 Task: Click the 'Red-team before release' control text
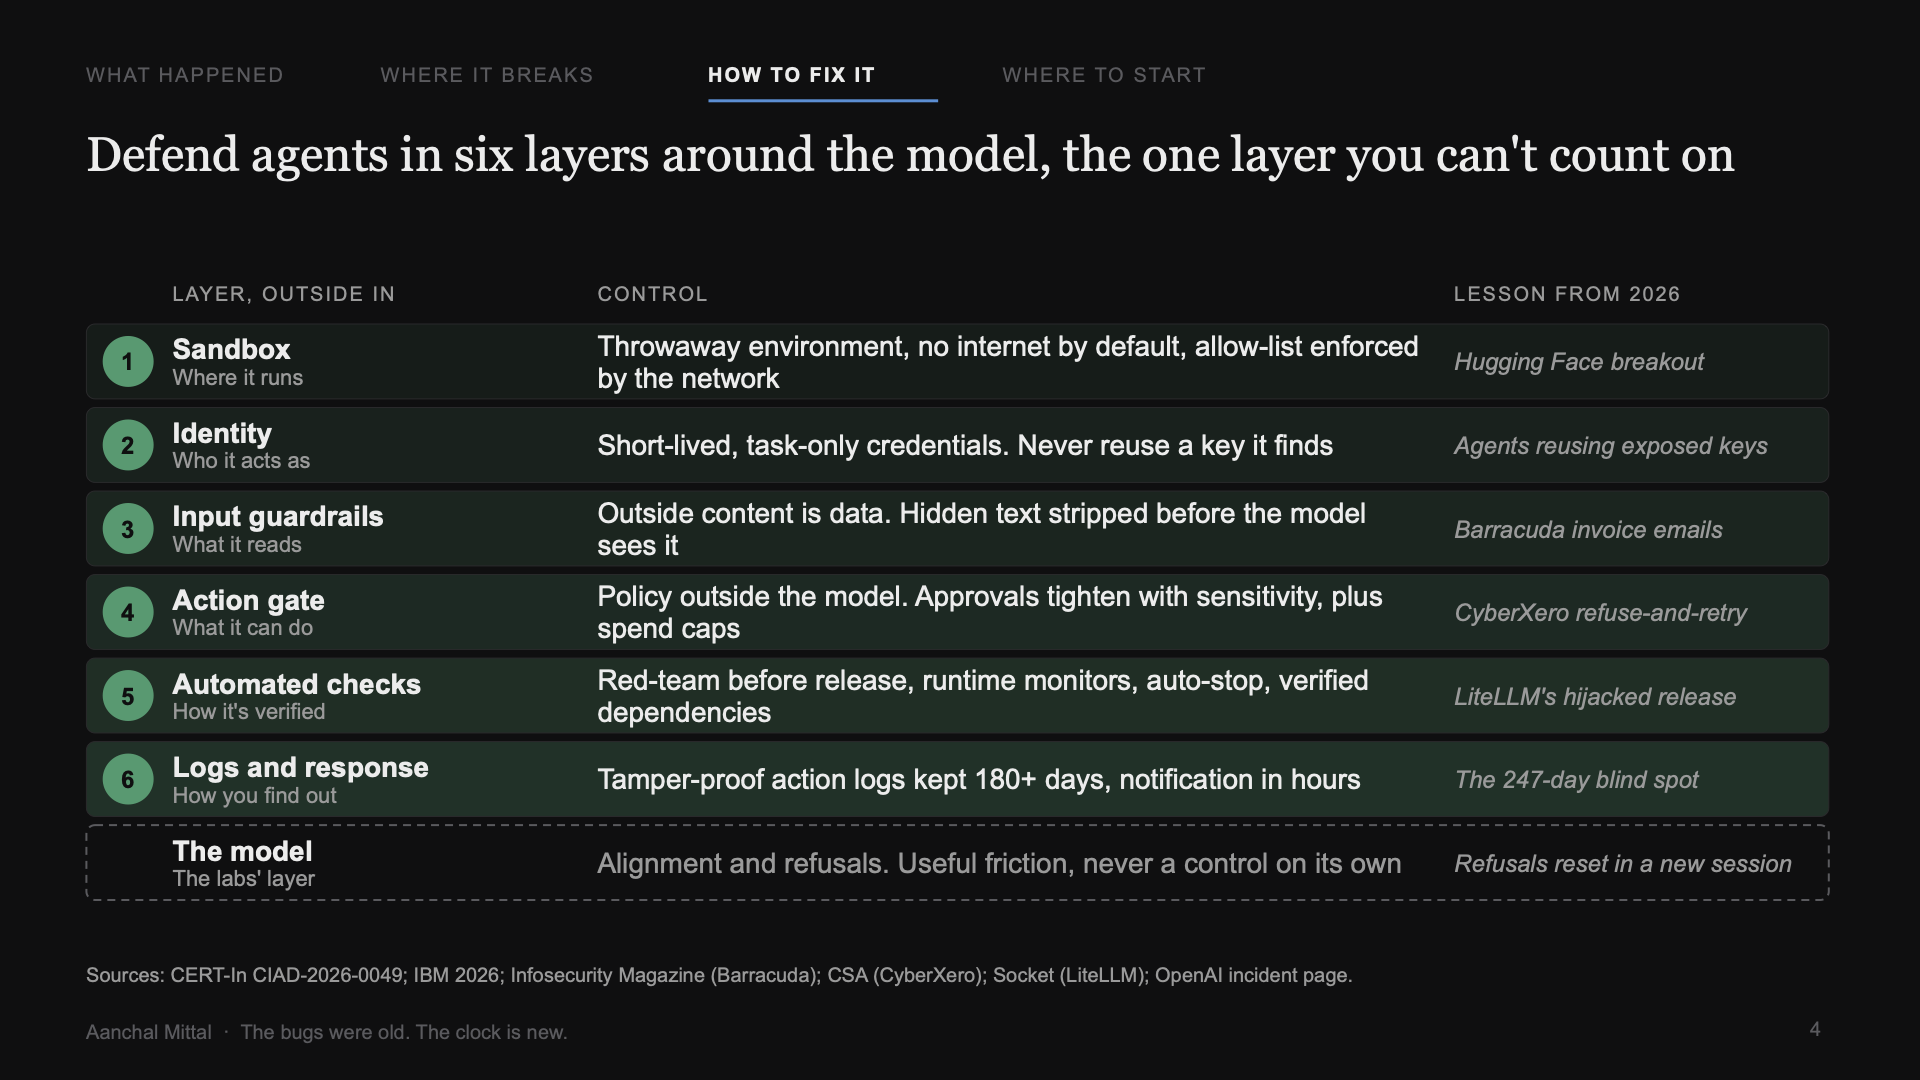click(x=983, y=696)
